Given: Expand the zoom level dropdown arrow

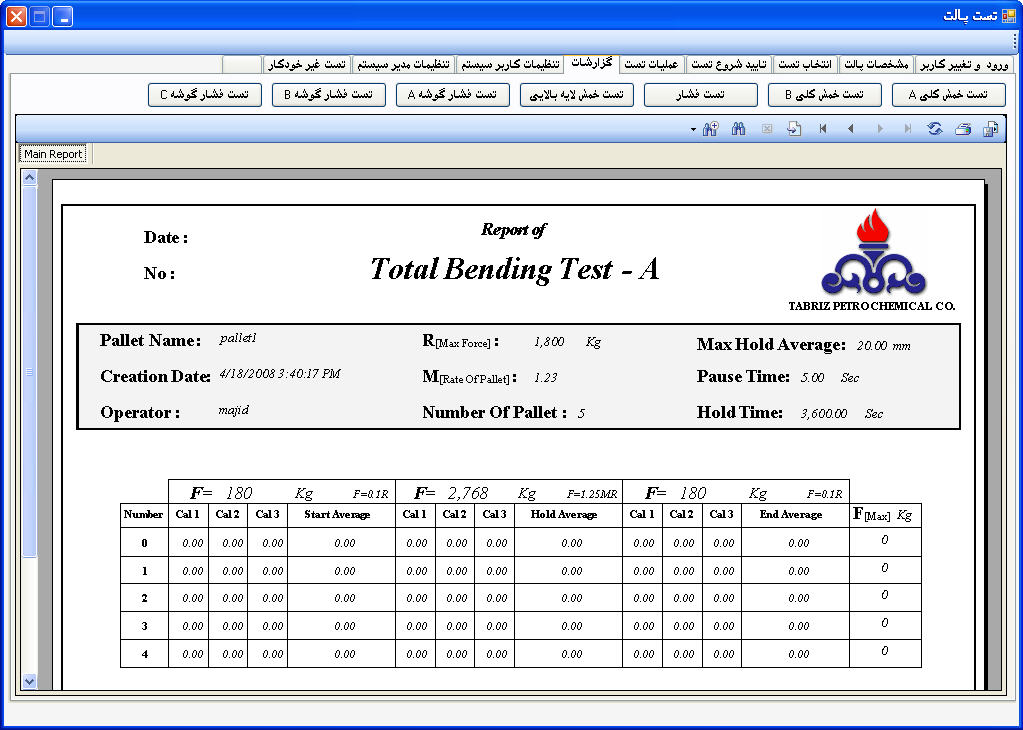Looking at the screenshot, I should [x=693, y=130].
